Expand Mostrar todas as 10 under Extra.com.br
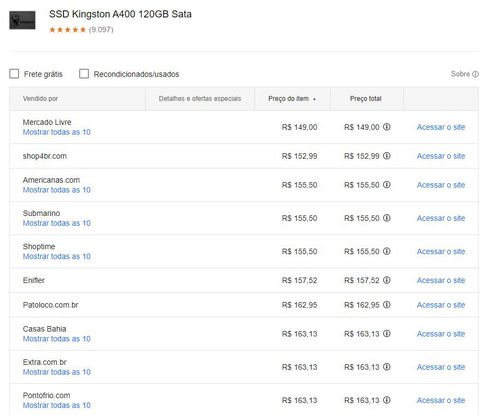 57,372
